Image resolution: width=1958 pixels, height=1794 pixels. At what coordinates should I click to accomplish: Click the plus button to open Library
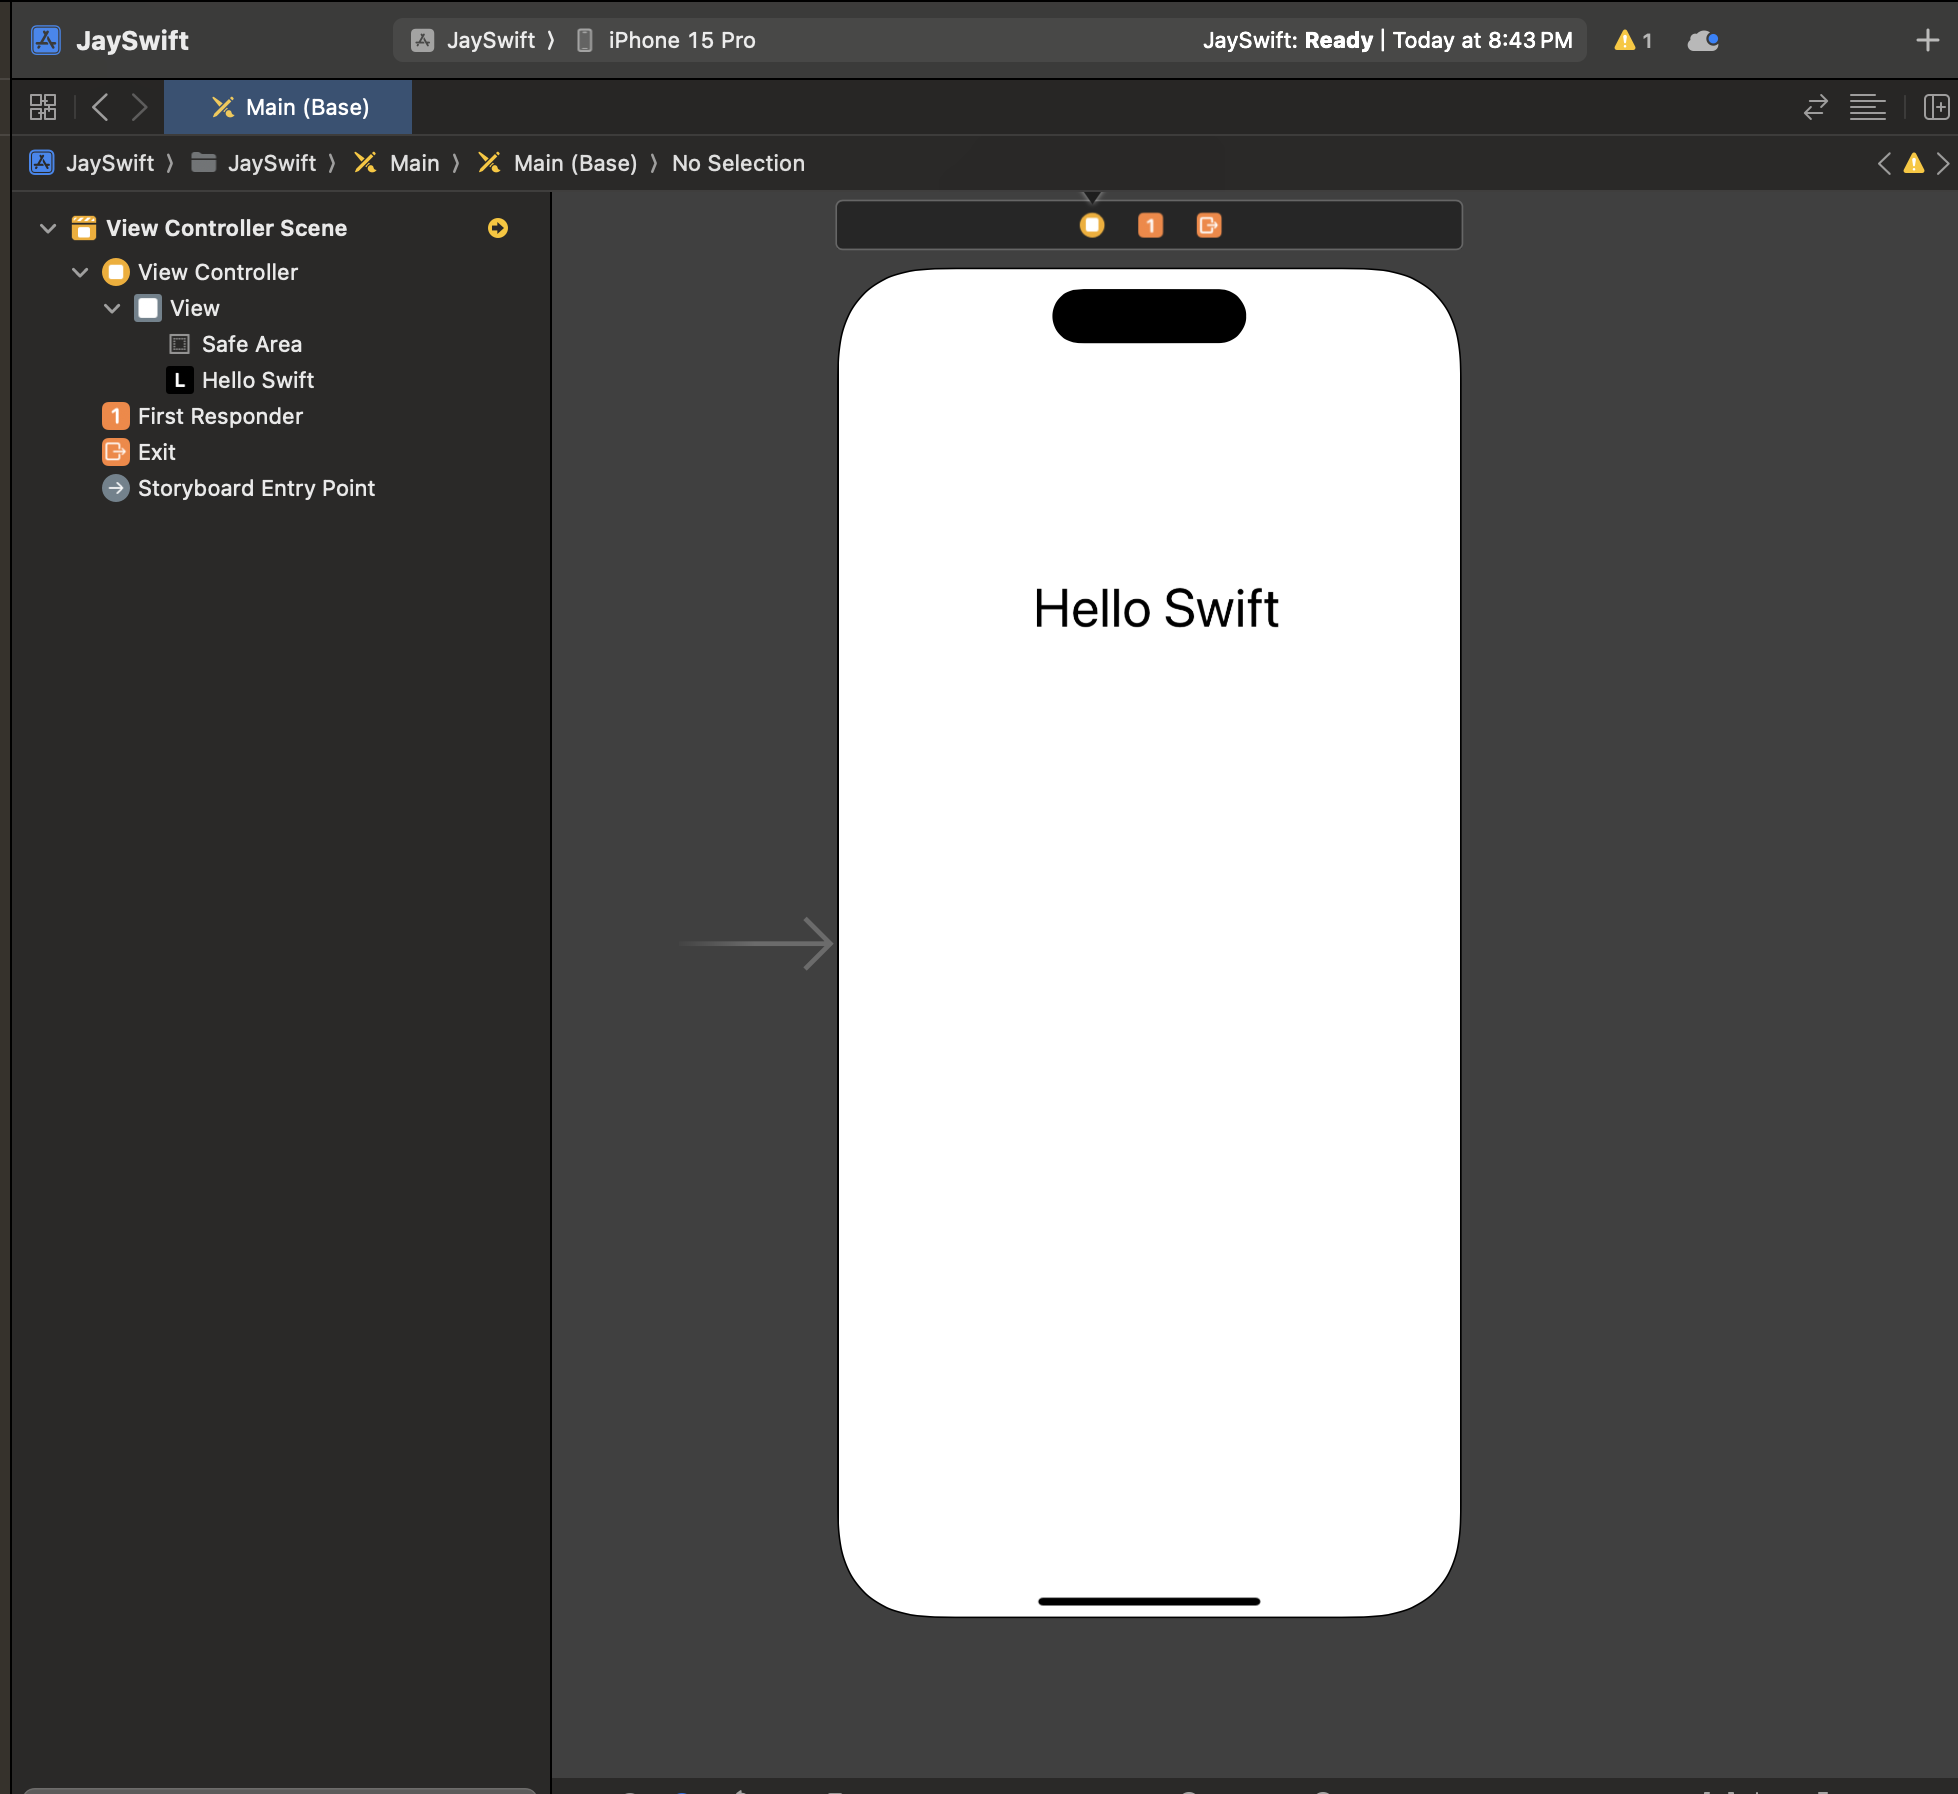pyautogui.click(x=1927, y=40)
